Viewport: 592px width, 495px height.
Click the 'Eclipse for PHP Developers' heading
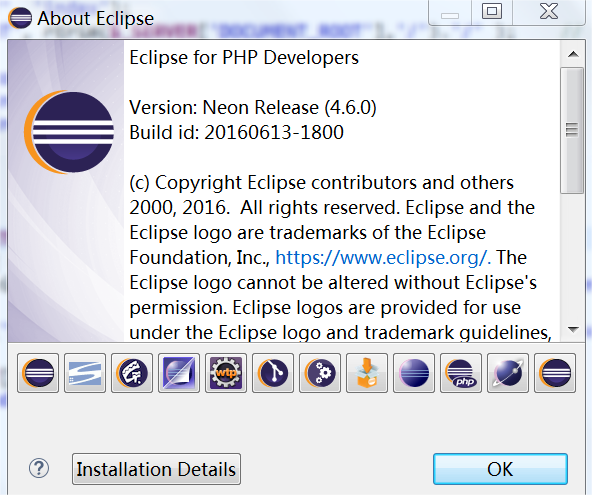point(244,58)
